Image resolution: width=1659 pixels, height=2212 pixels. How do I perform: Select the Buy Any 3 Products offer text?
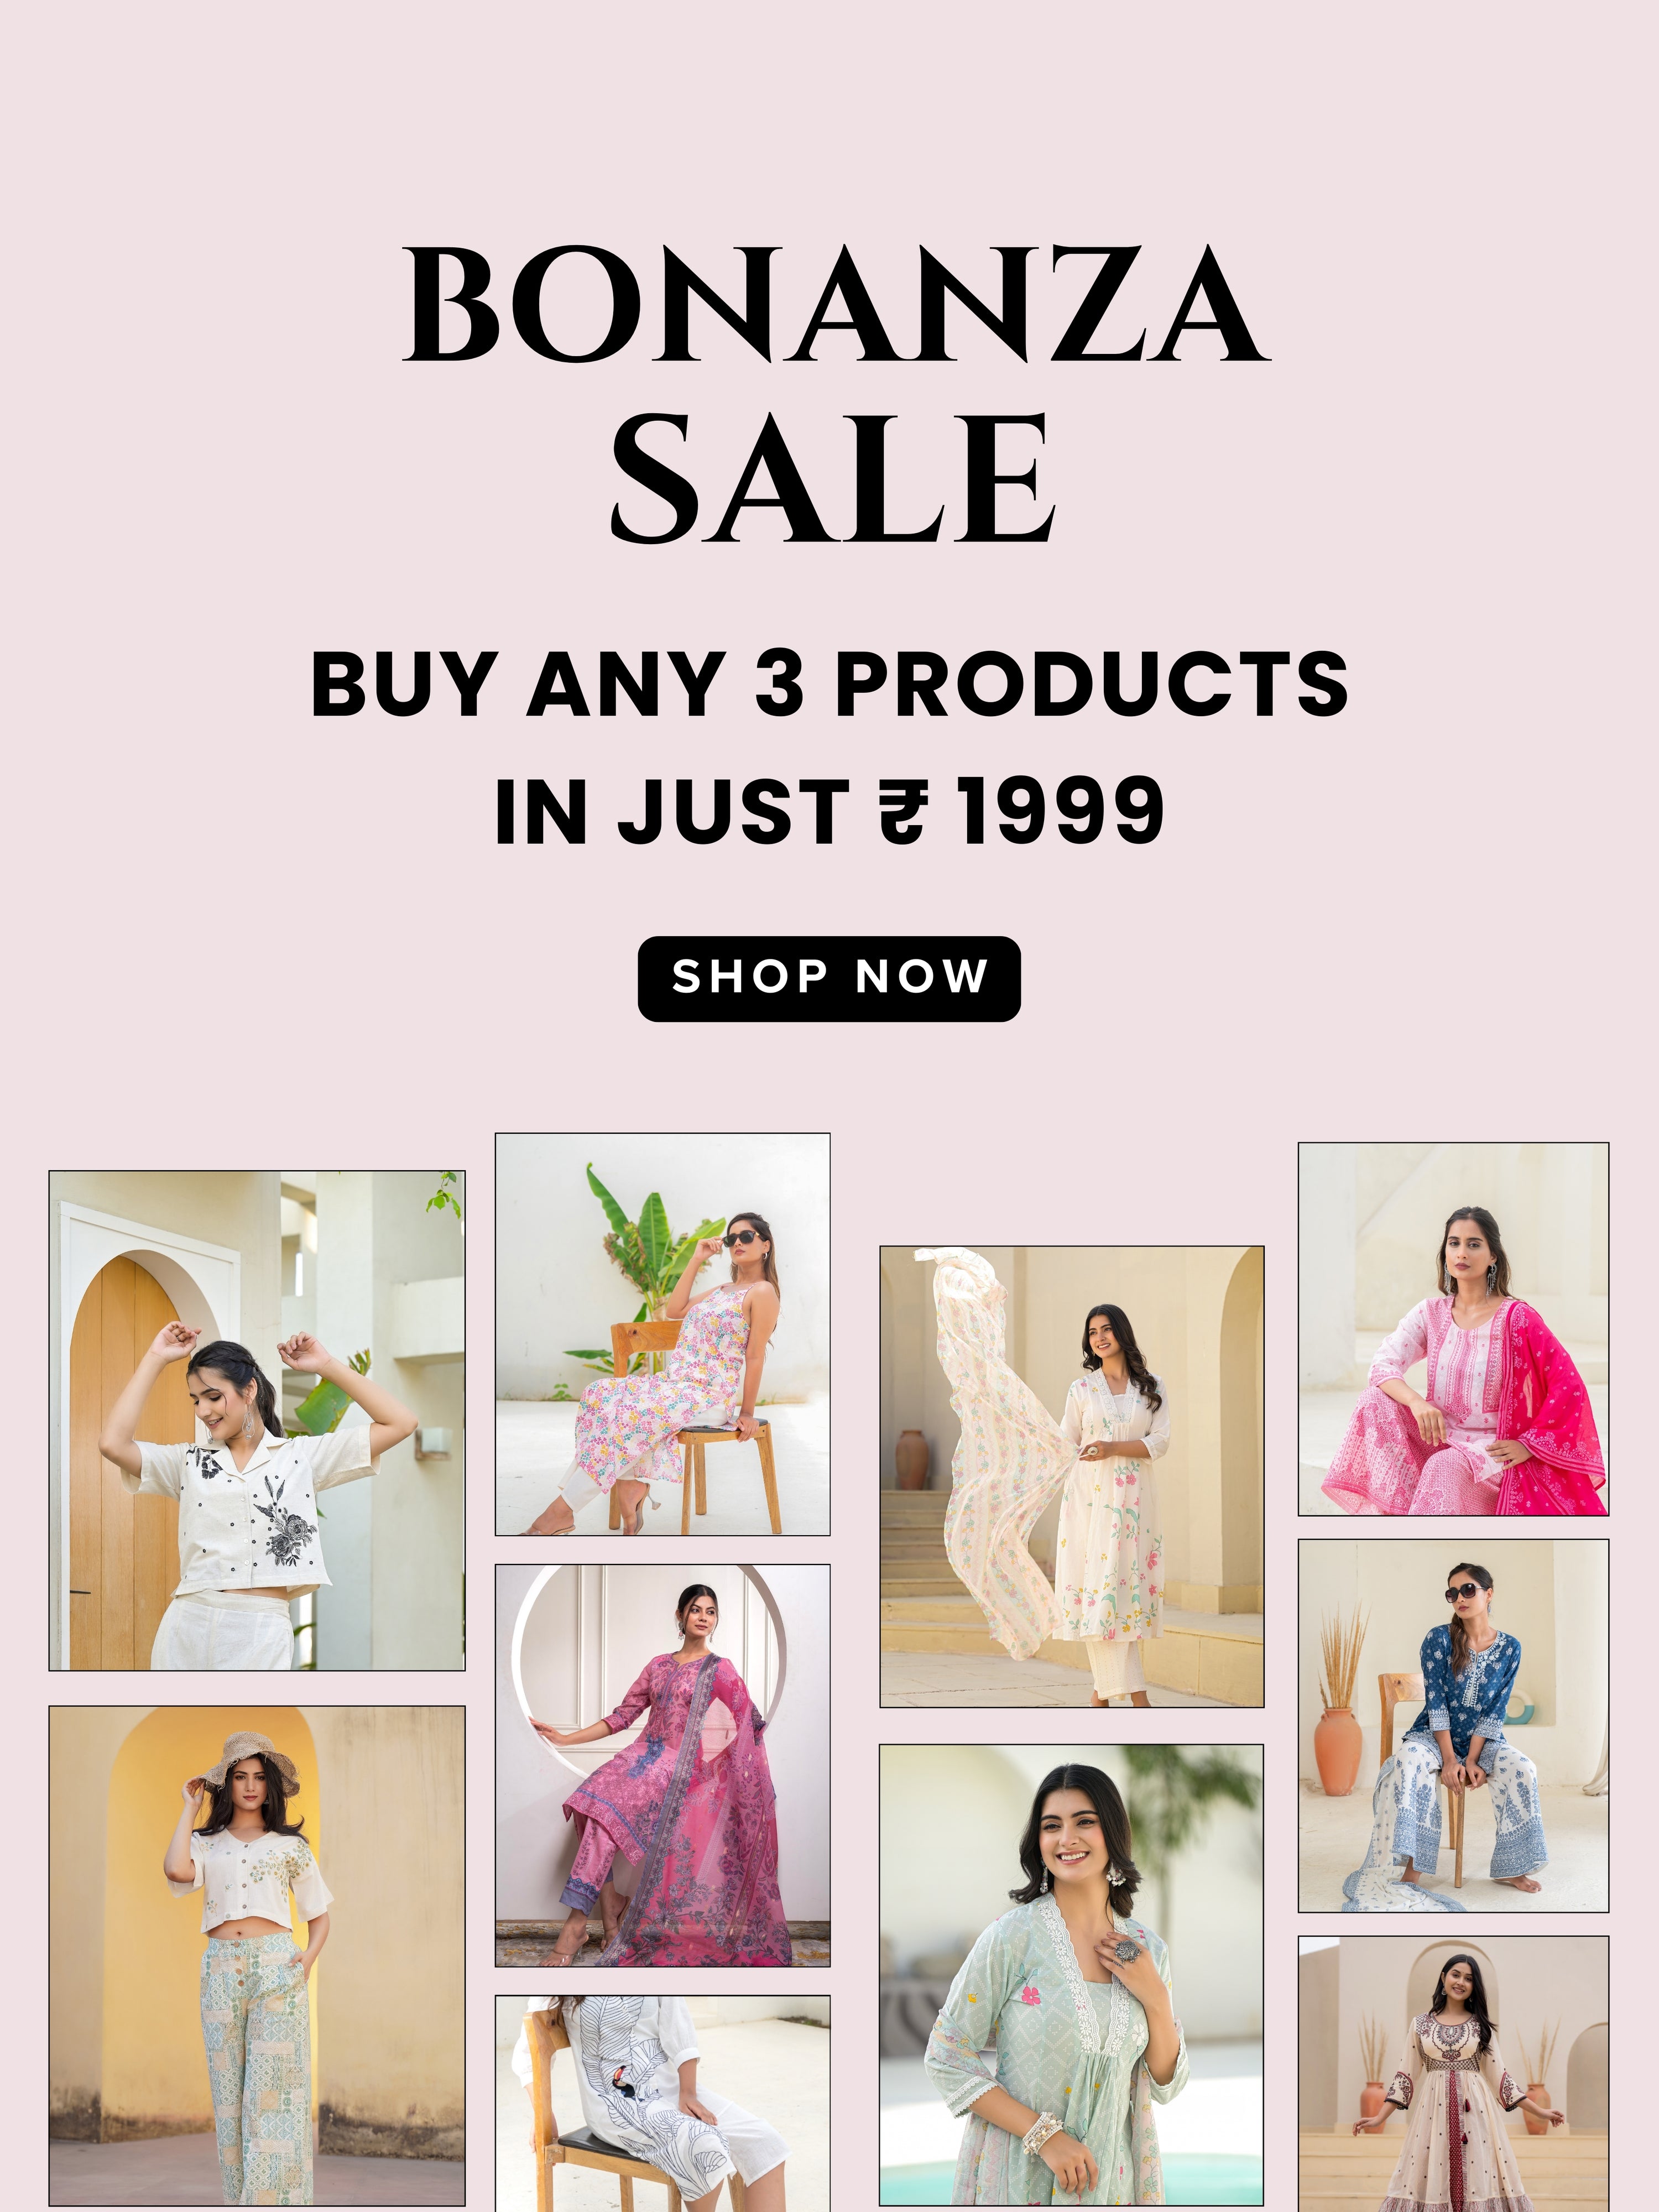[x=829, y=683]
